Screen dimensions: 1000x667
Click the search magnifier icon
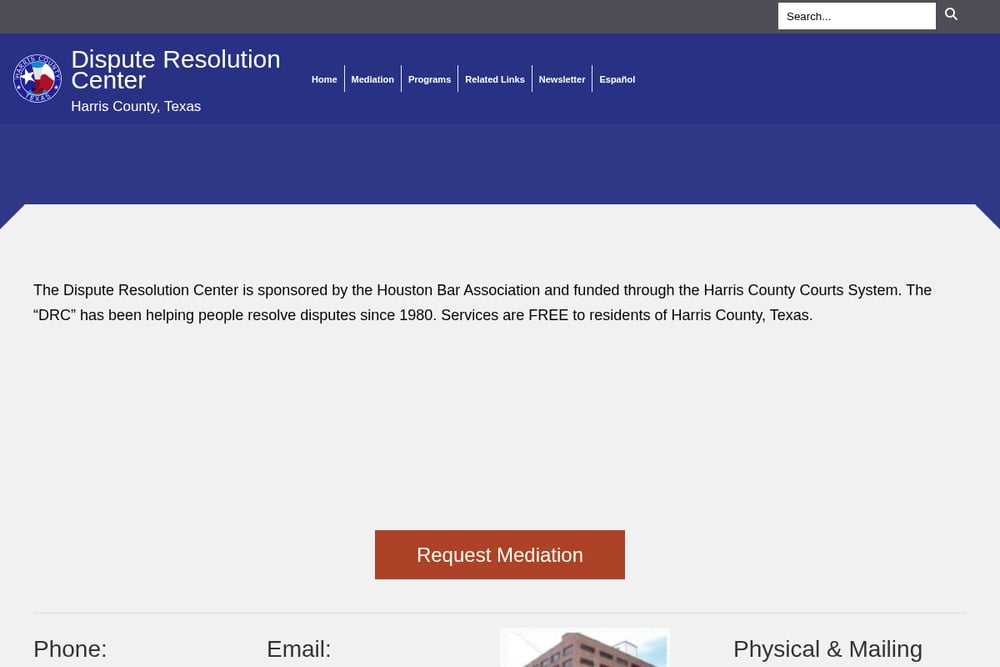tap(951, 15)
